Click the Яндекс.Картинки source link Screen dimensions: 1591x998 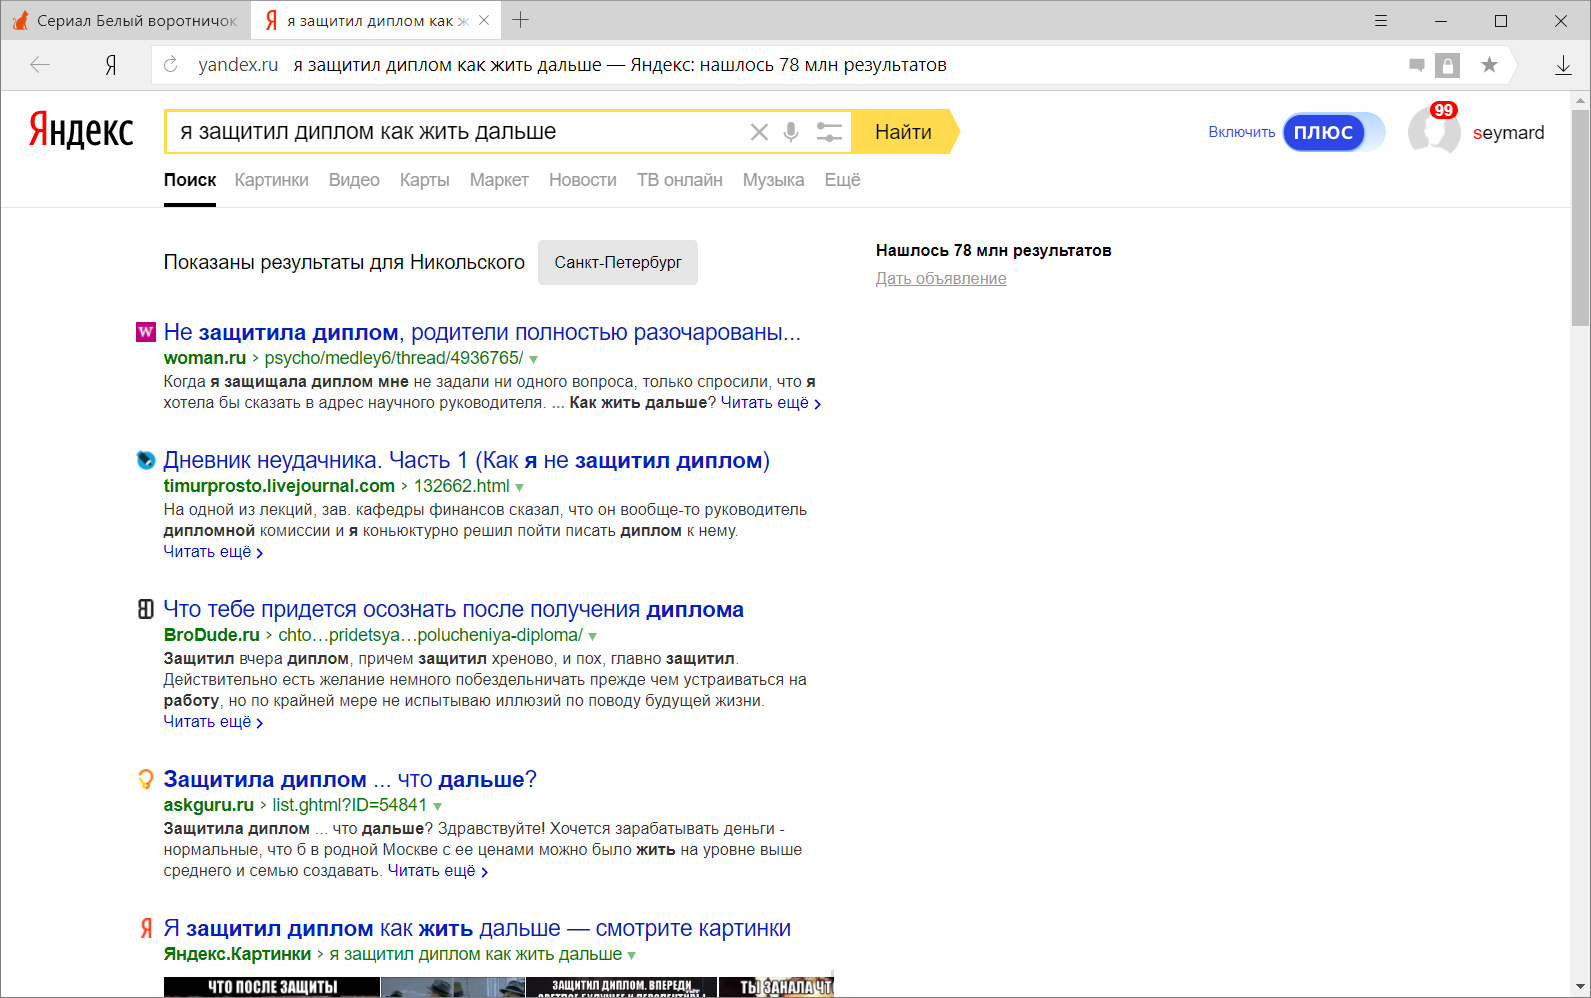(x=237, y=954)
